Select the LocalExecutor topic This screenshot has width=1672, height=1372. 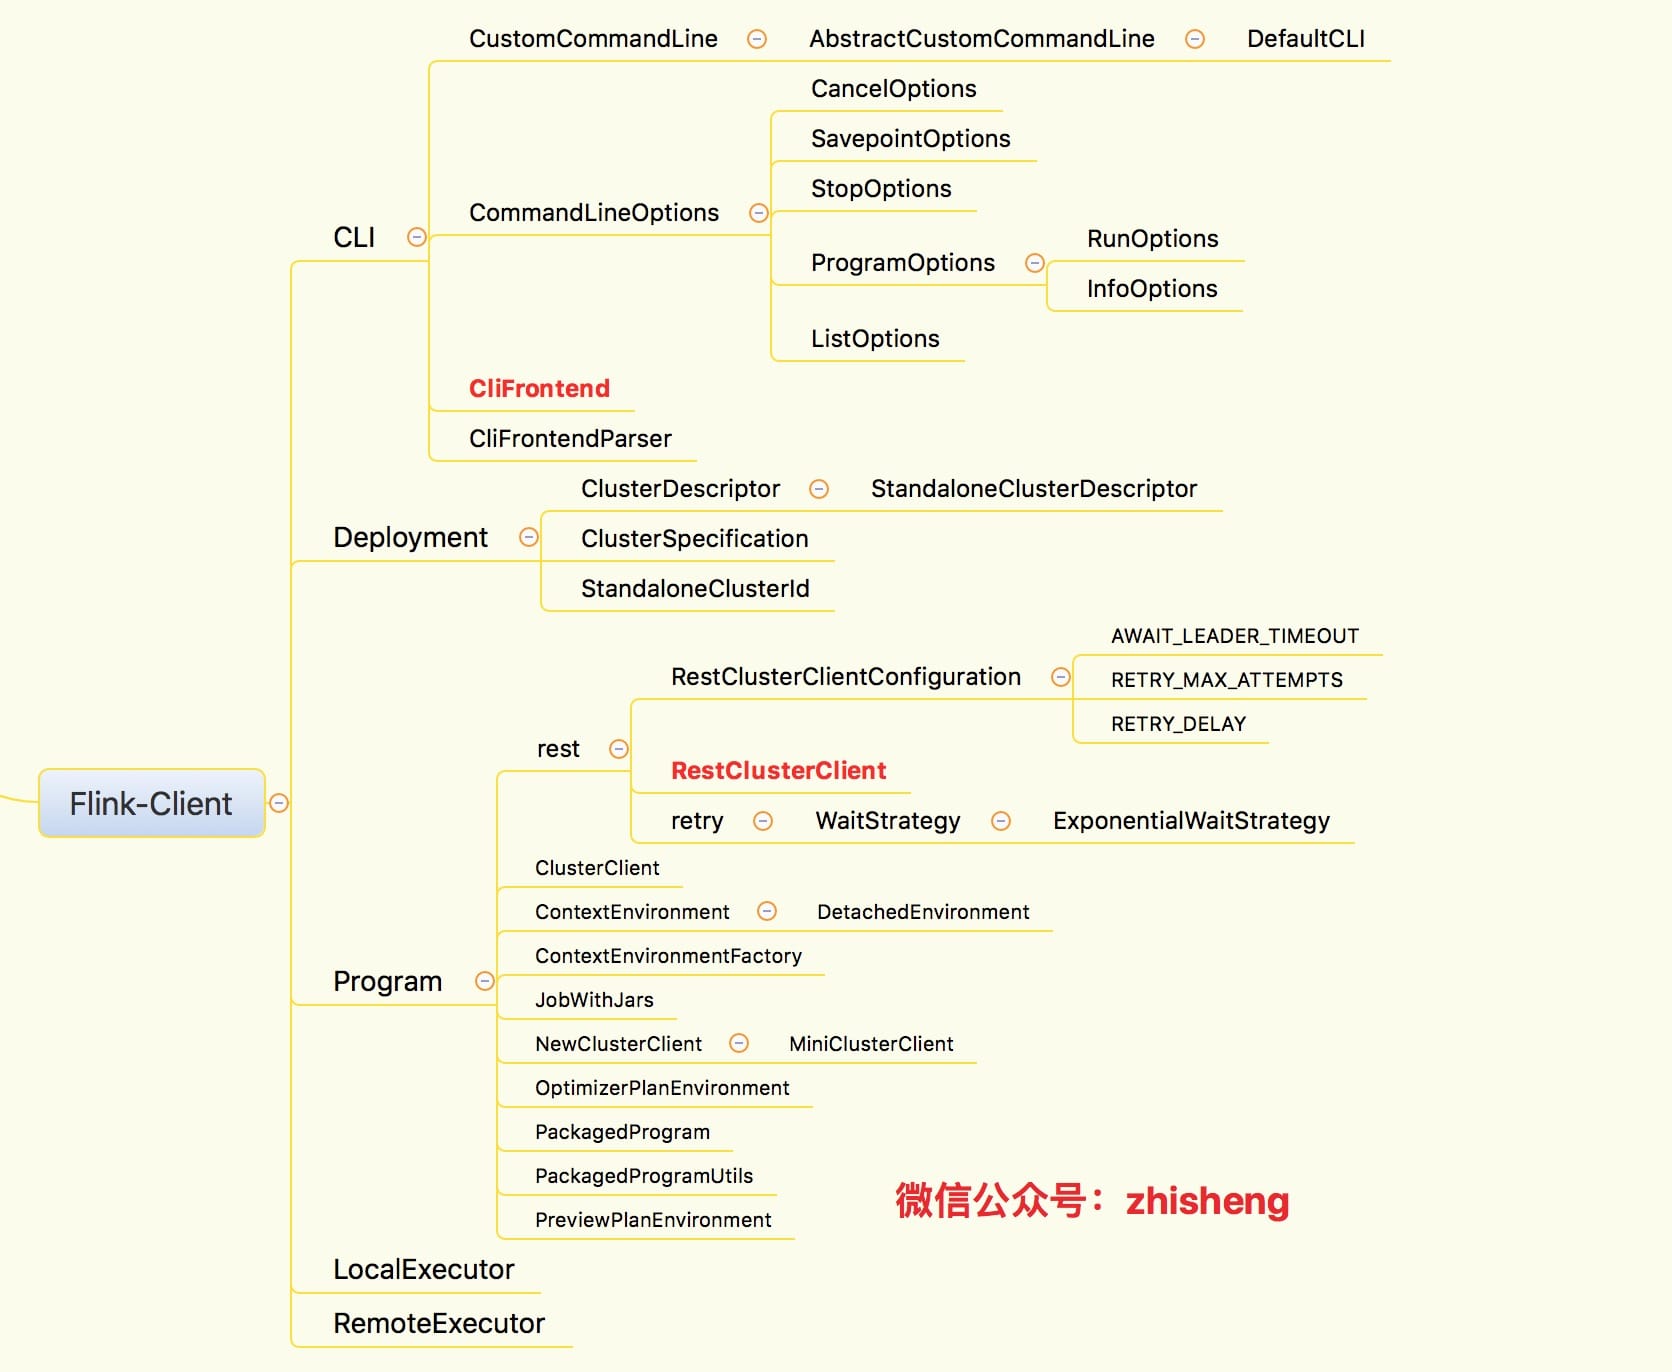tap(423, 1269)
